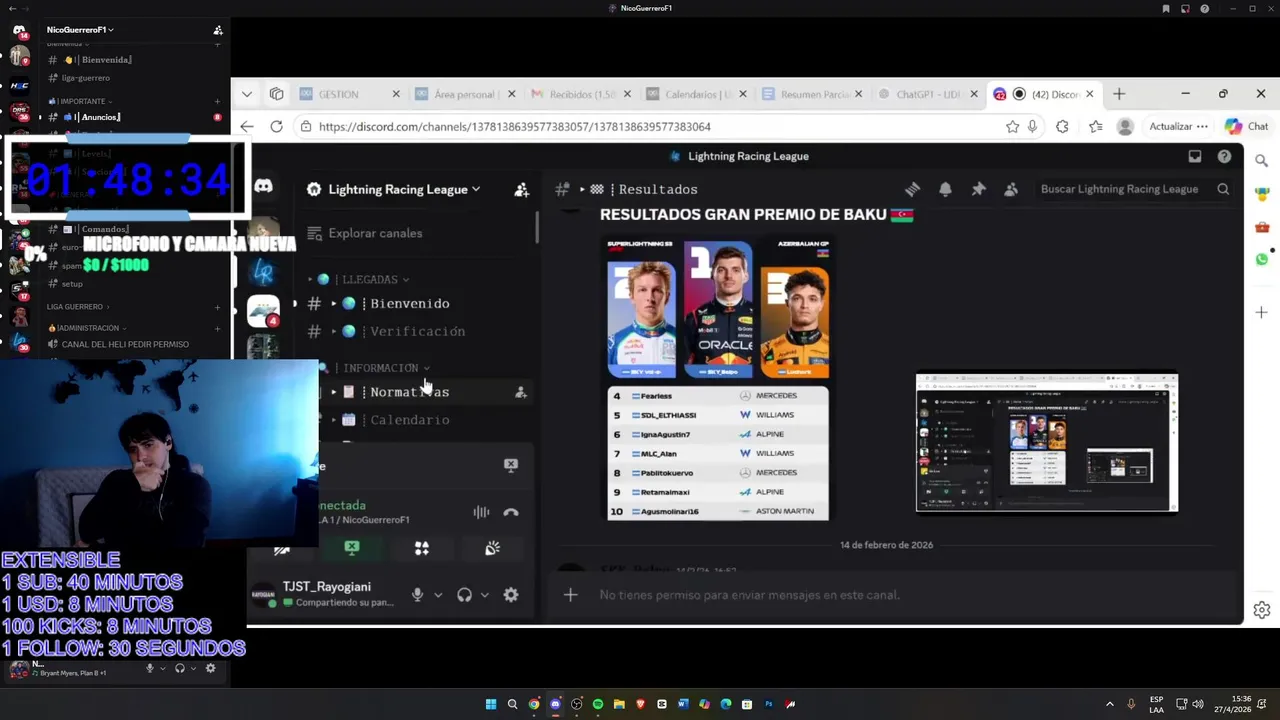Mute the mic in outer Discord bottom panel
Screen dimensions: 1280x720
[150, 668]
